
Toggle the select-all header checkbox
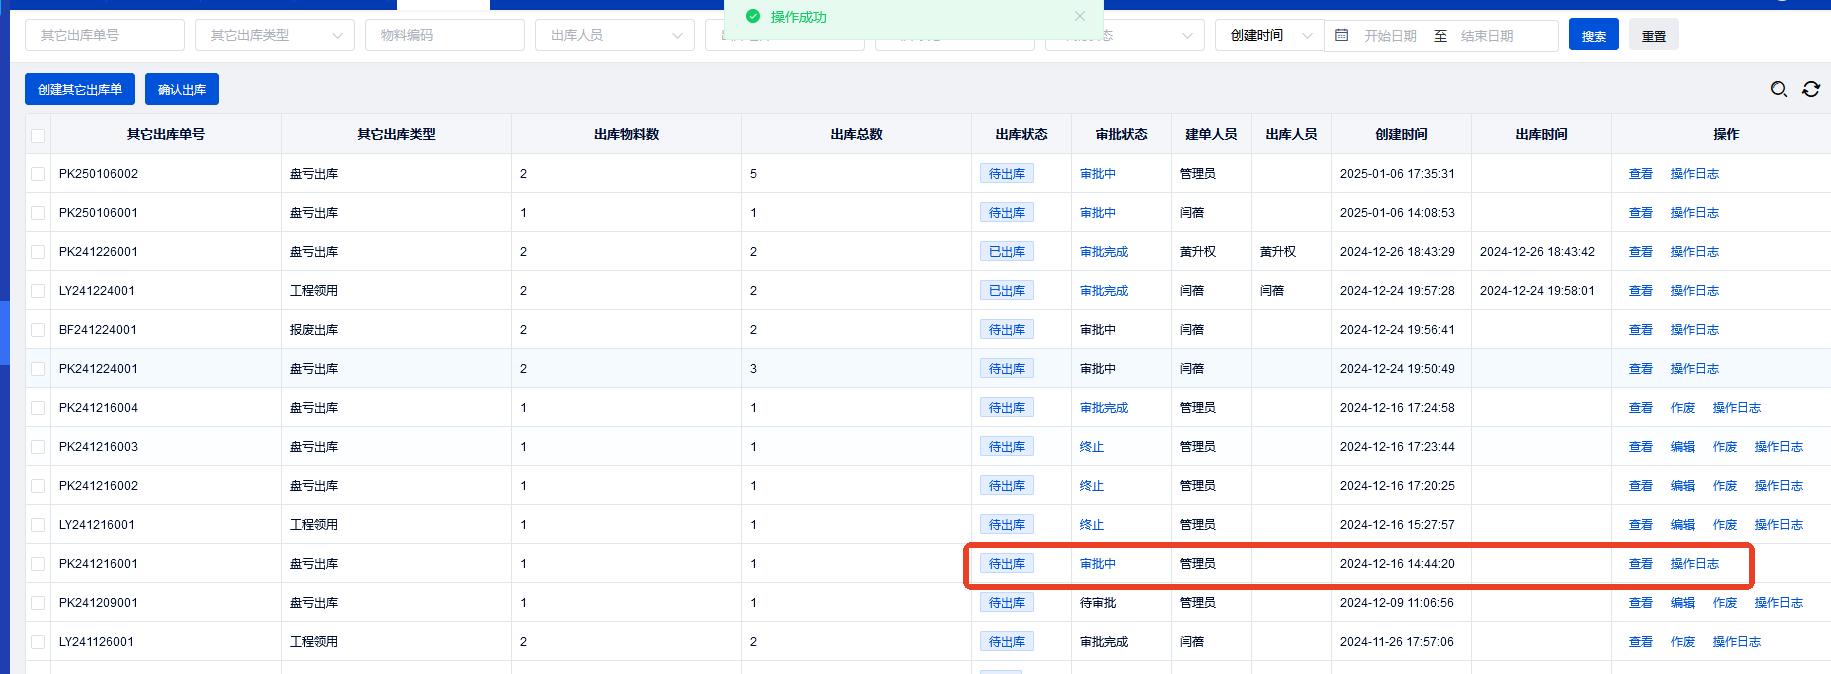(38, 135)
